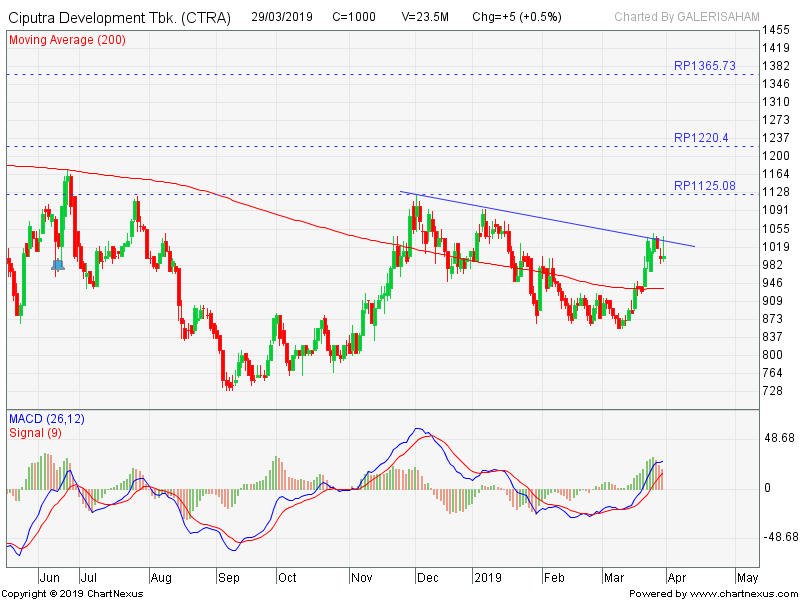Click the May label on the time axis
Viewport: 800px width, 600px height.
coord(747,578)
